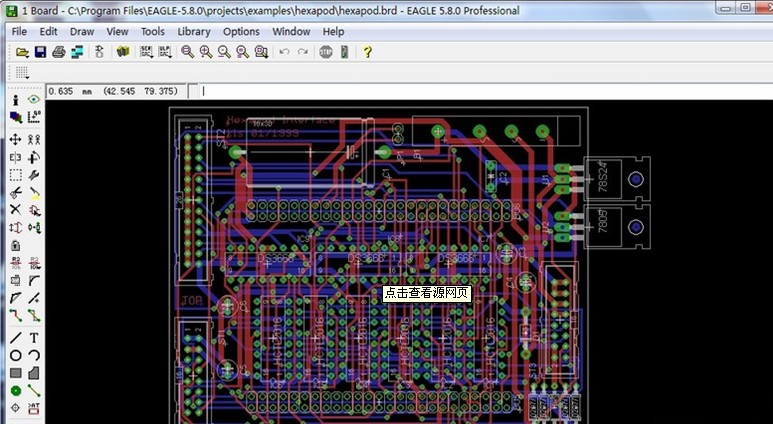Select the Circle drawing tool

tap(16, 356)
